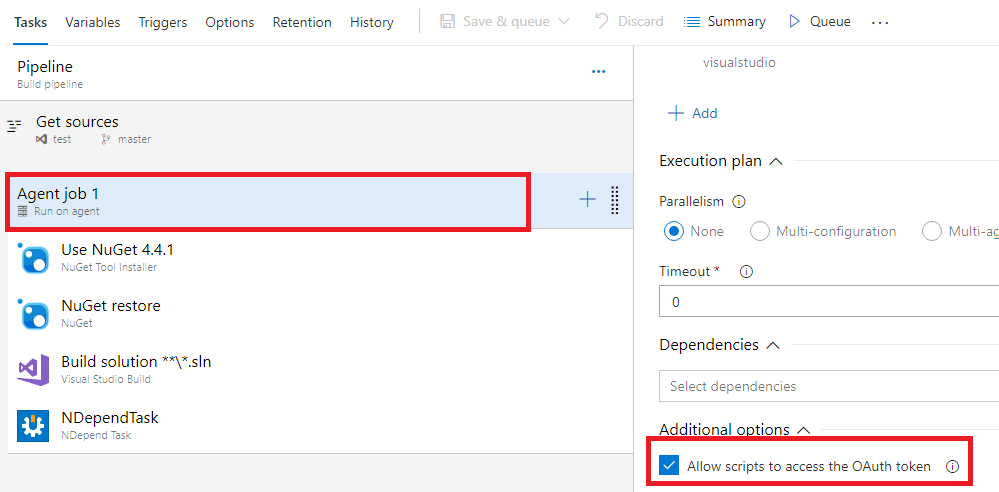Image resolution: width=999 pixels, height=492 pixels.
Task: Add a task to Agent job 1
Action: coord(587,200)
